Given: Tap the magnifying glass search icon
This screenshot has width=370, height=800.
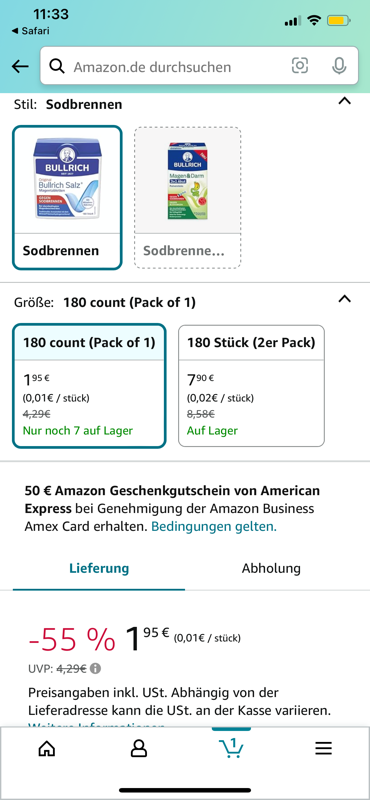Looking at the screenshot, I should (x=57, y=66).
